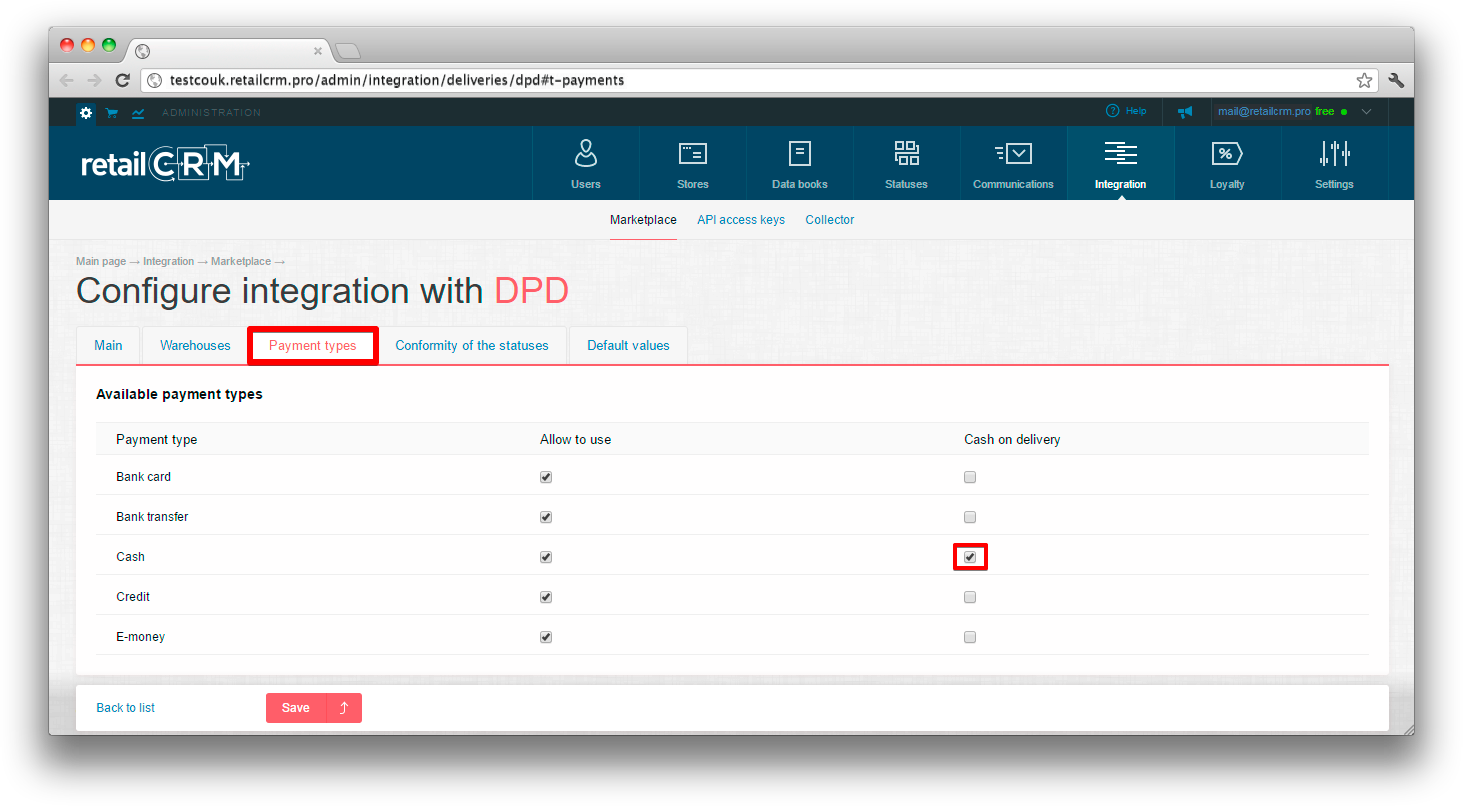Click the megaphone announcements icon
Screen dimensions: 1463x806
click(x=1185, y=112)
